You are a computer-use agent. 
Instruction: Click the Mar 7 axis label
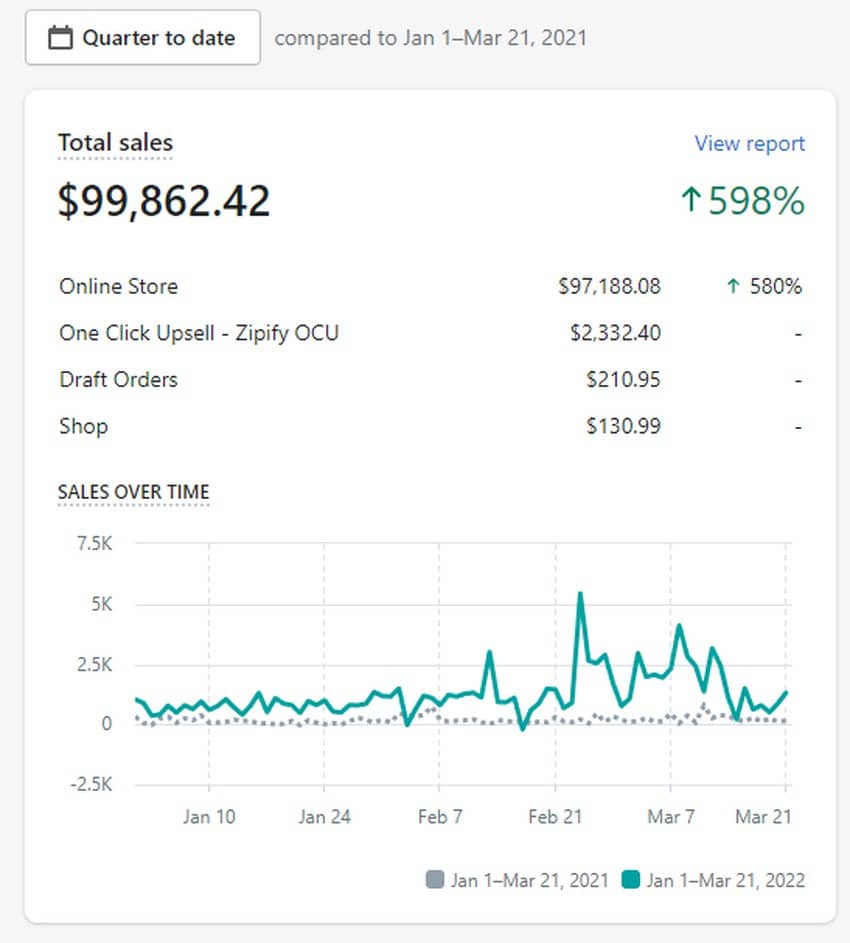(x=671, y=817)
